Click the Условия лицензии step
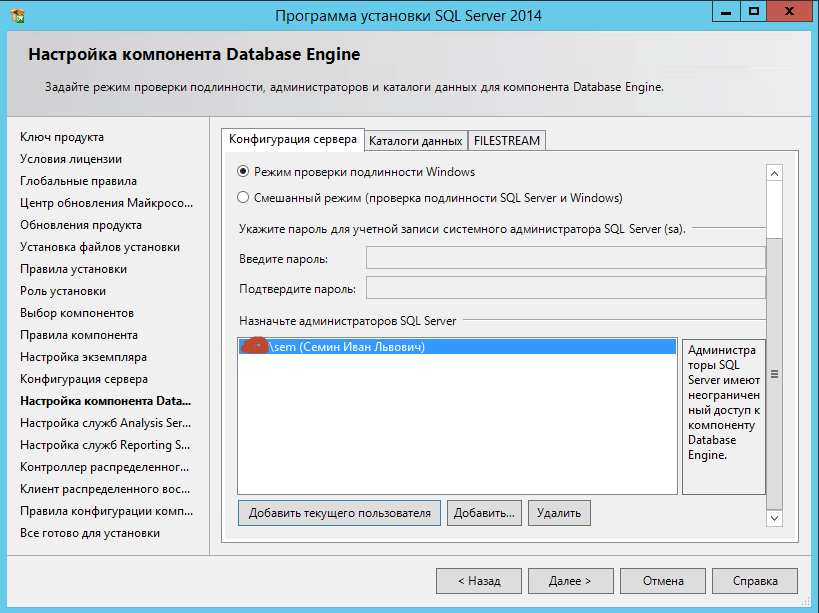819x613 pixels. tap(71, 159)
